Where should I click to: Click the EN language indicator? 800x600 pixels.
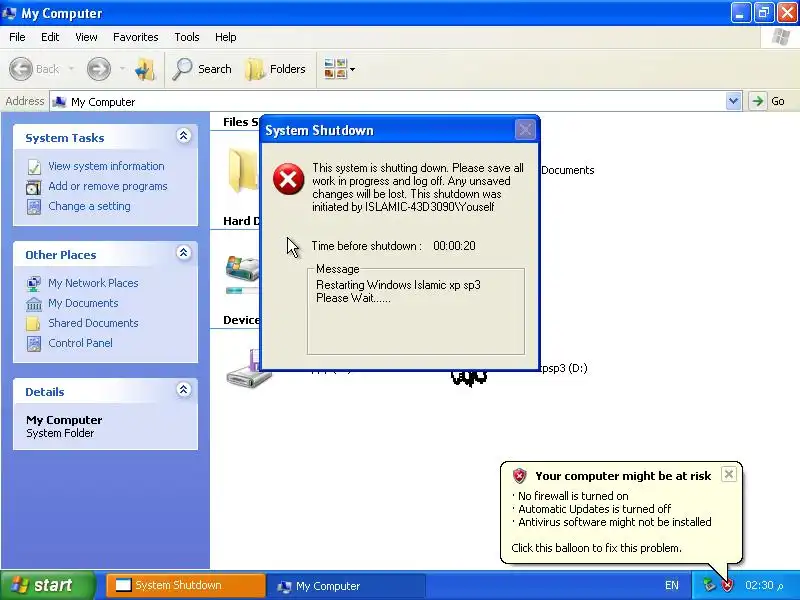pyautogui.click(x=672, y=585)
